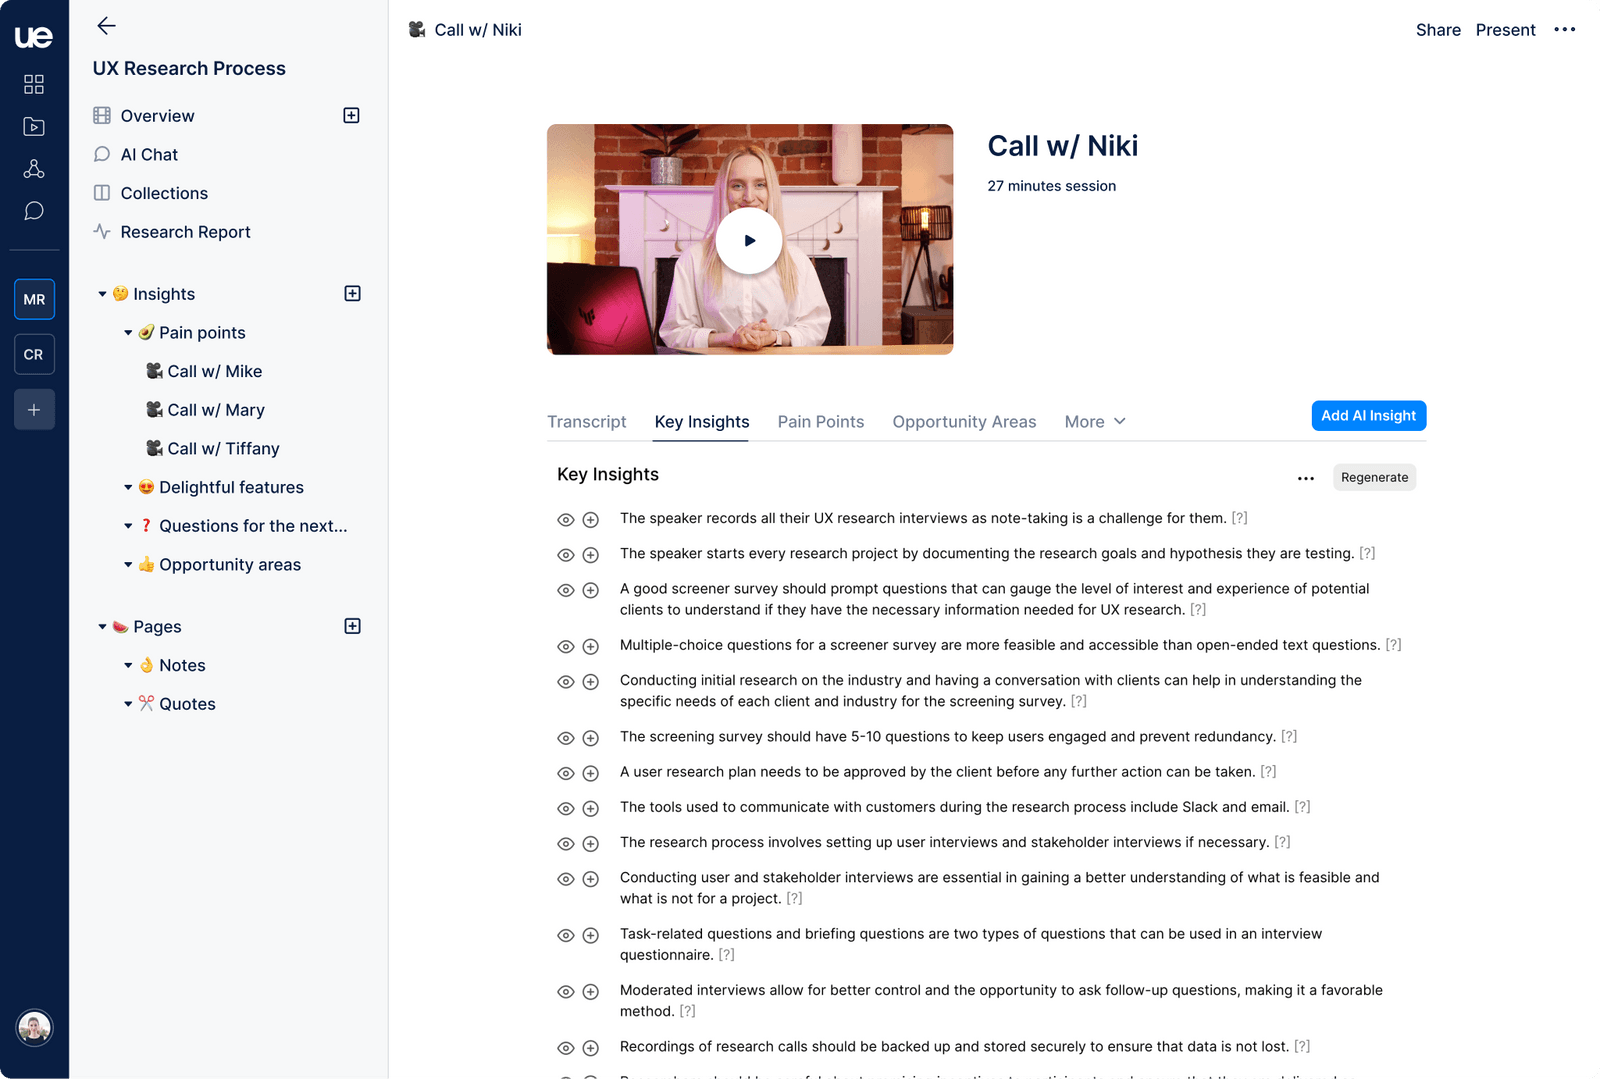
Task: Switch to the Transcript tab
Action: (586, 422)
